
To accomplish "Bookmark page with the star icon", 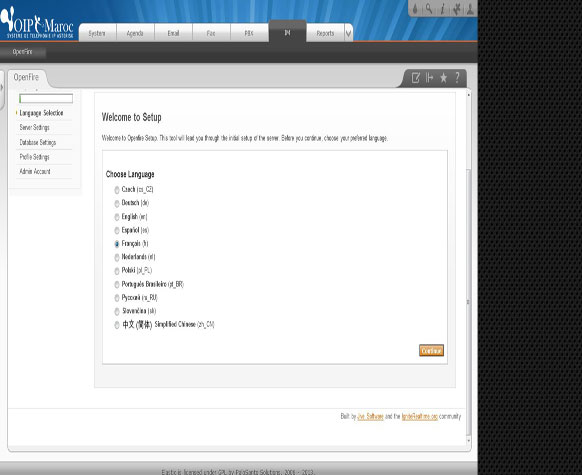I will click(x=443, y=78).
